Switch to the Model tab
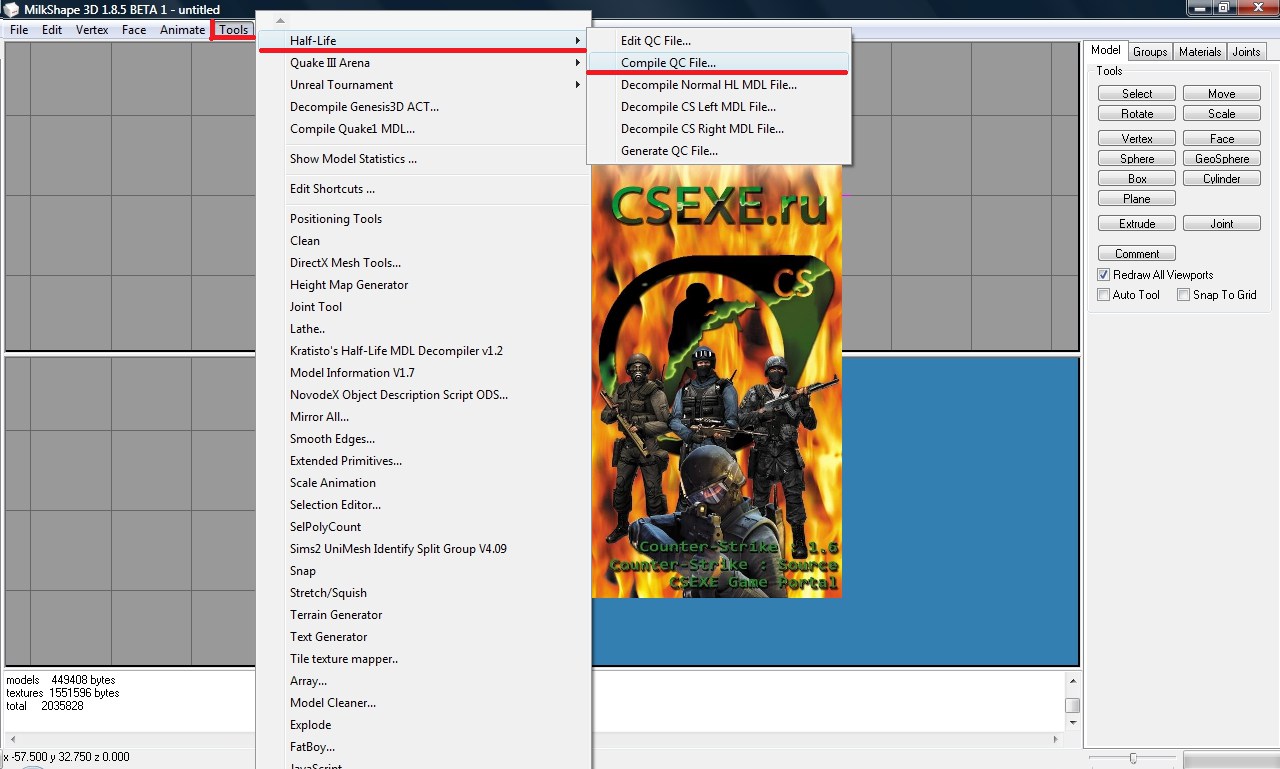The width and height of the screenshot is (1280, 769). coord(1106,51)
